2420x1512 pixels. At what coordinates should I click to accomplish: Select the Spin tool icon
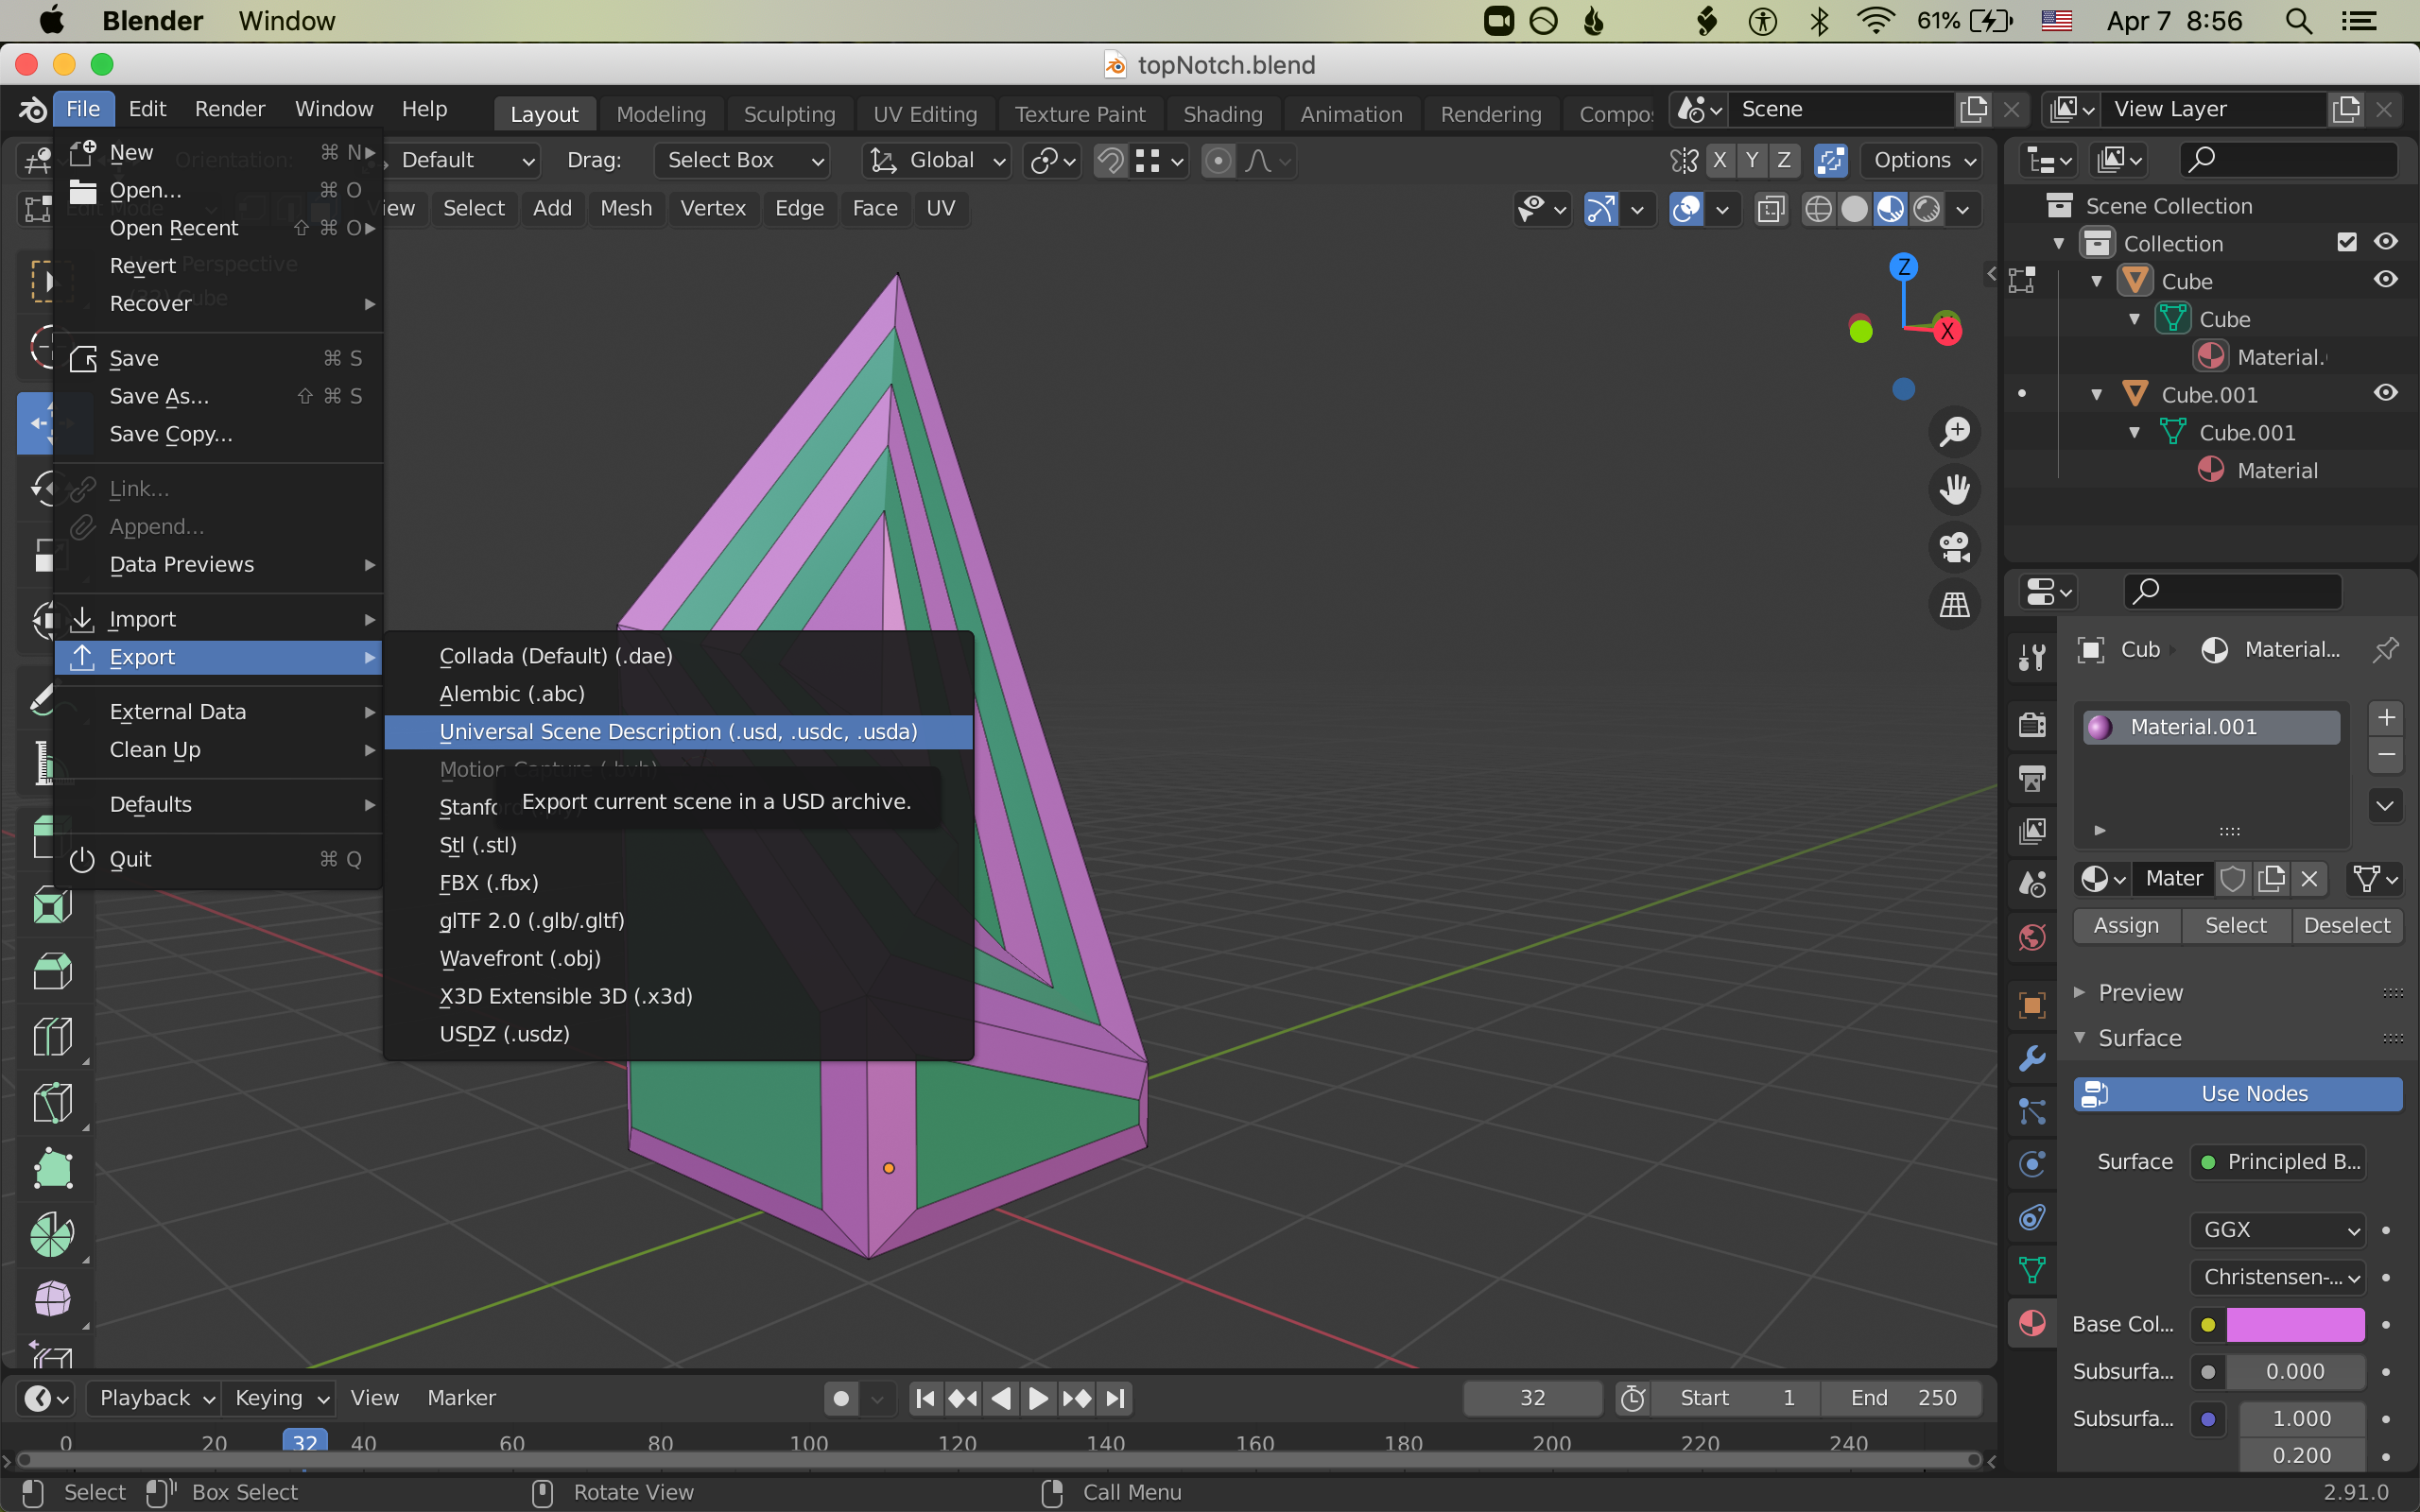(52, 1234)
